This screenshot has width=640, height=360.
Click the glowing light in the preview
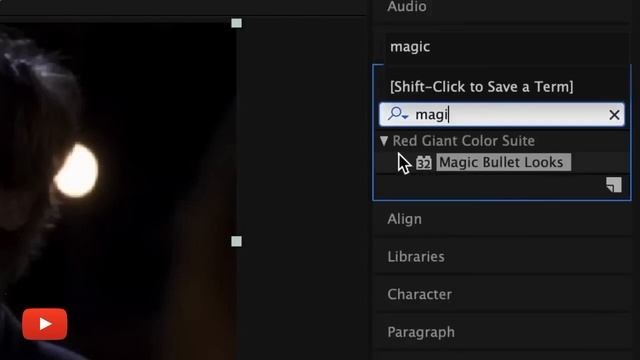point(76,170)
